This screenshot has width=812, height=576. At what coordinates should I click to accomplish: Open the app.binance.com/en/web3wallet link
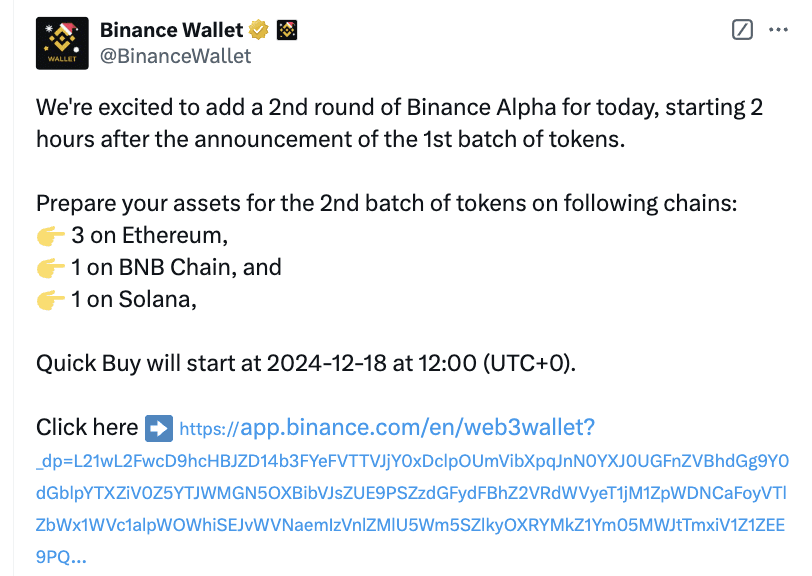point(387,428)
